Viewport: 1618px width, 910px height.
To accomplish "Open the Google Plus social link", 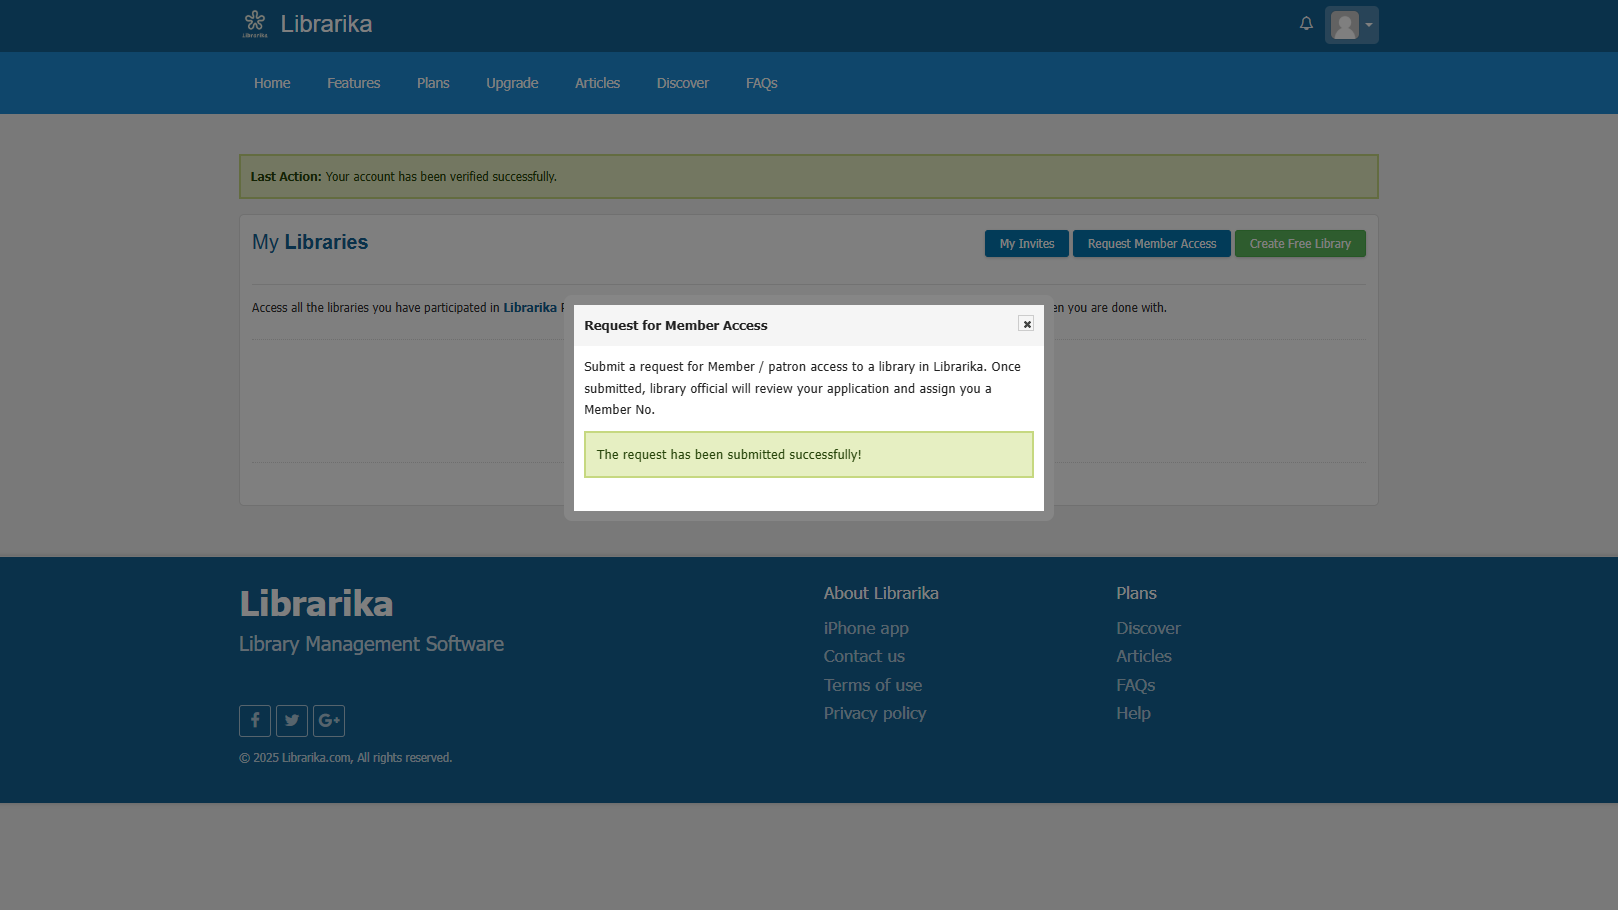I will tap(329, 720).
